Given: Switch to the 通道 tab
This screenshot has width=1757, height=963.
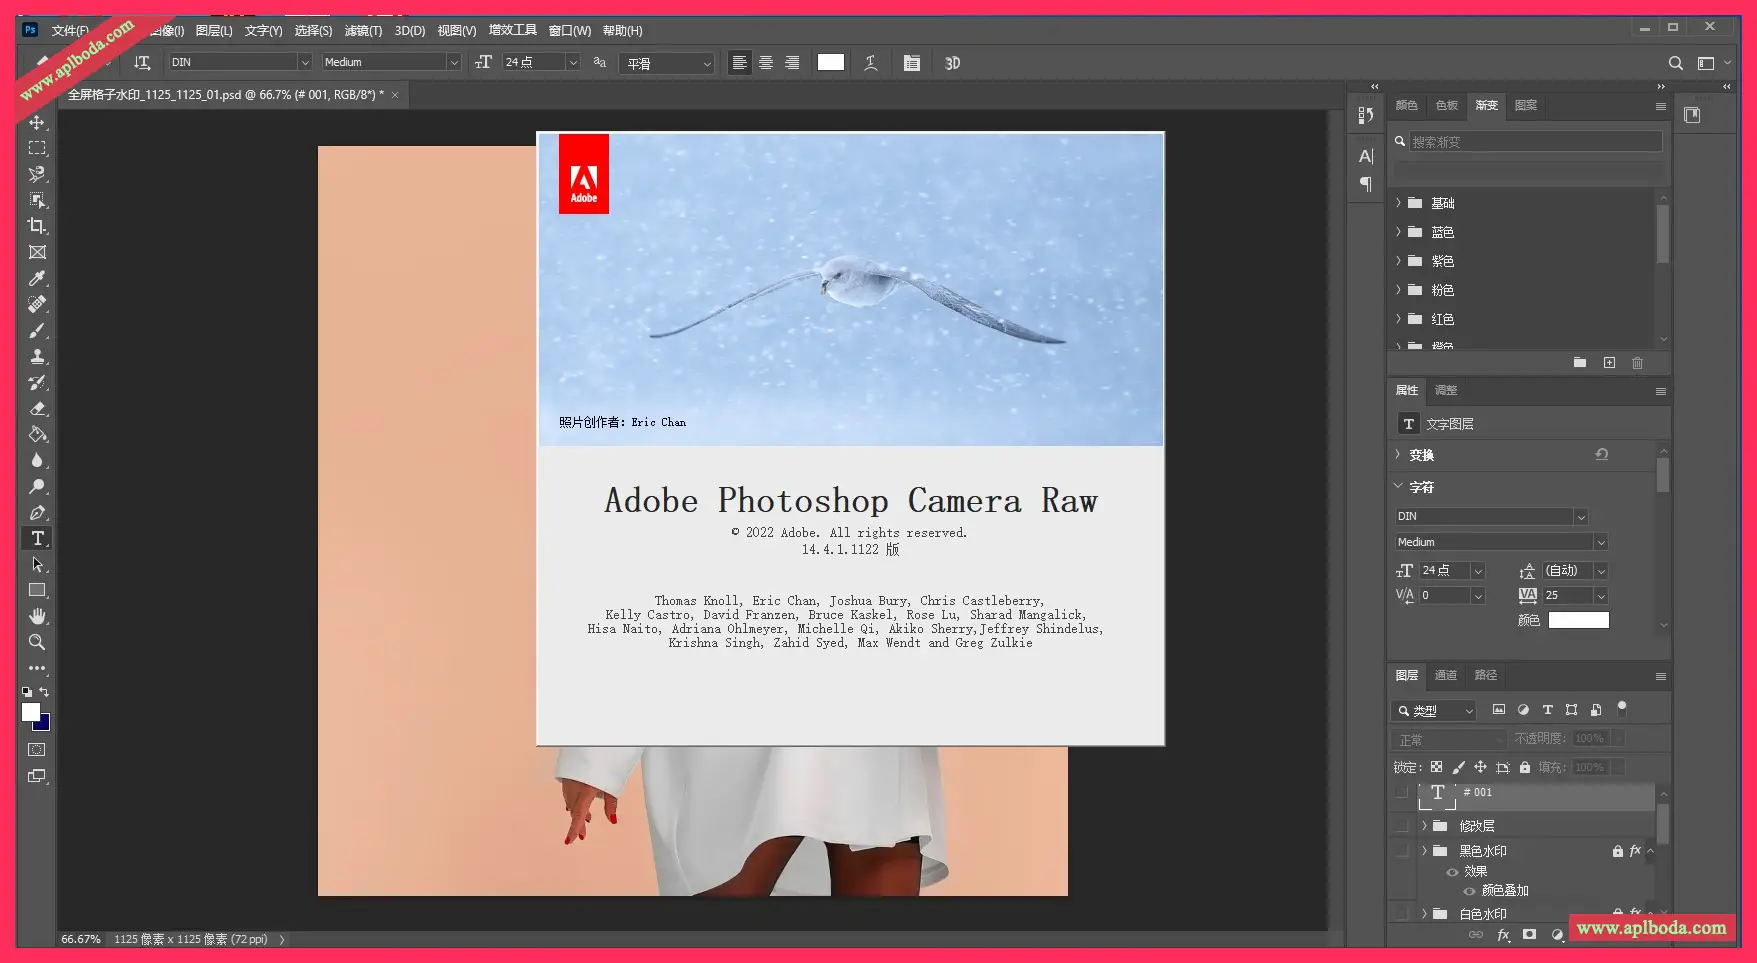Looking at the screenshot, I should 1446,675.
